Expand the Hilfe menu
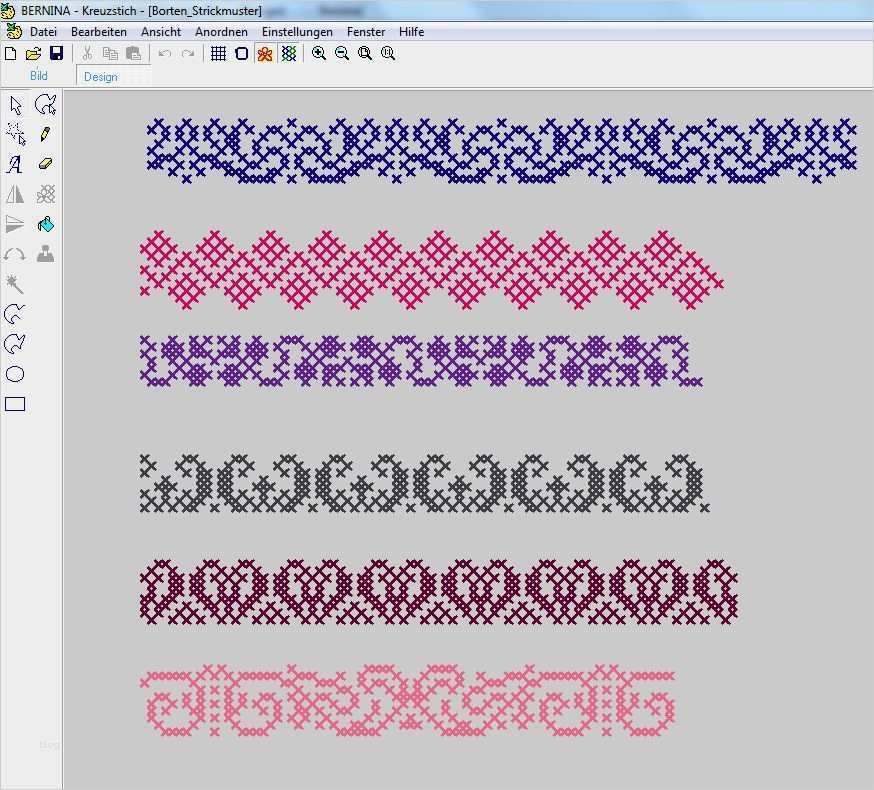 tap(411, 31)
